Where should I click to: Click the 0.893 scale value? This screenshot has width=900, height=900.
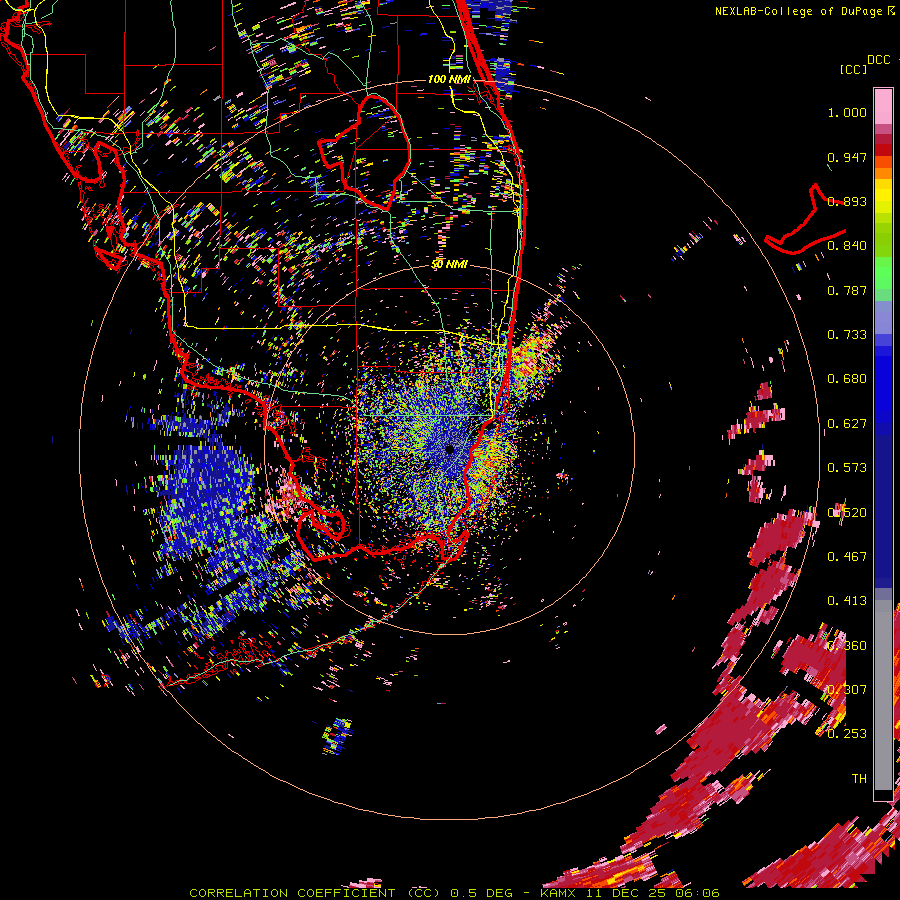click(x=847, y=201)
